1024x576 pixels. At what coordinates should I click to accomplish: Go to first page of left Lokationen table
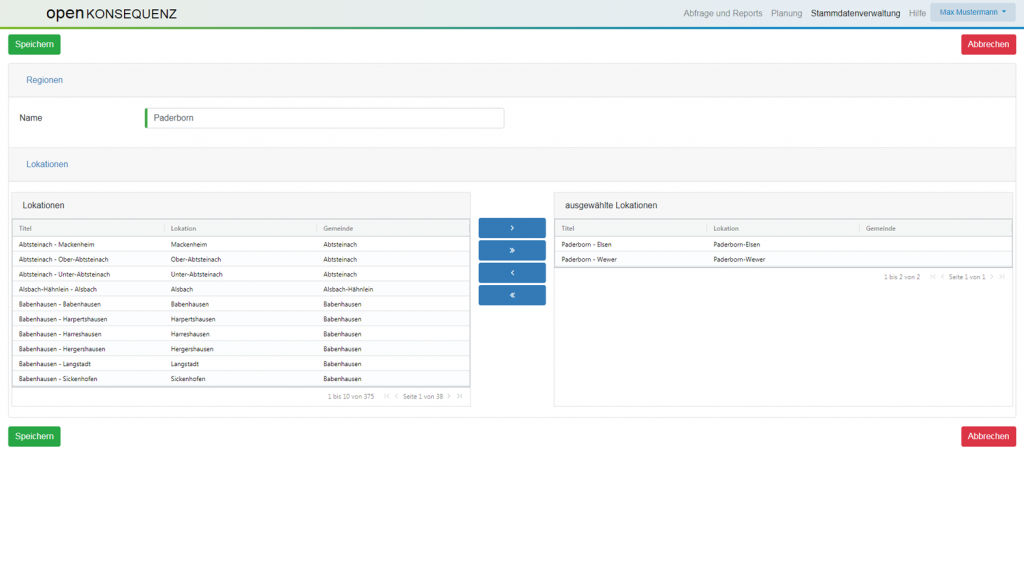tap(386, 397)
